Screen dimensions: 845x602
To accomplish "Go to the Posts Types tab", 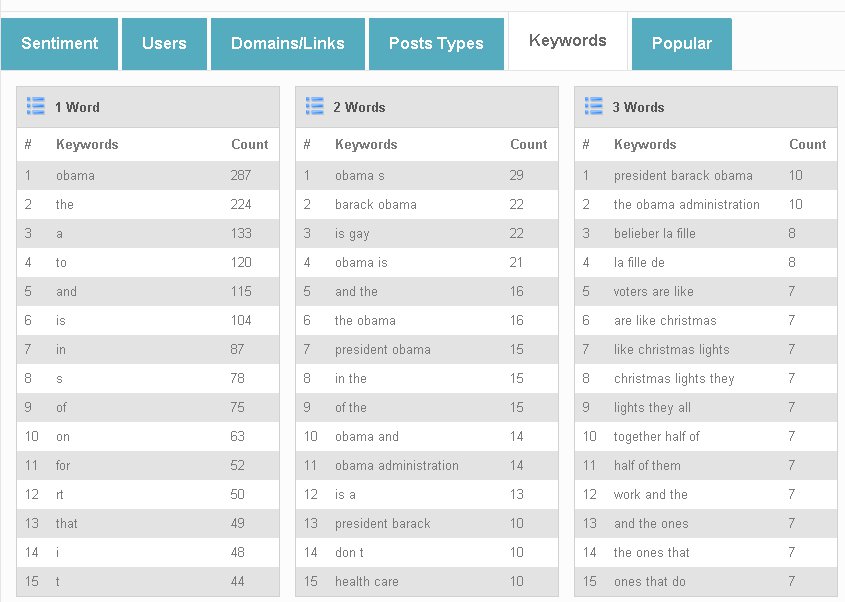I will tap(437, 44).
